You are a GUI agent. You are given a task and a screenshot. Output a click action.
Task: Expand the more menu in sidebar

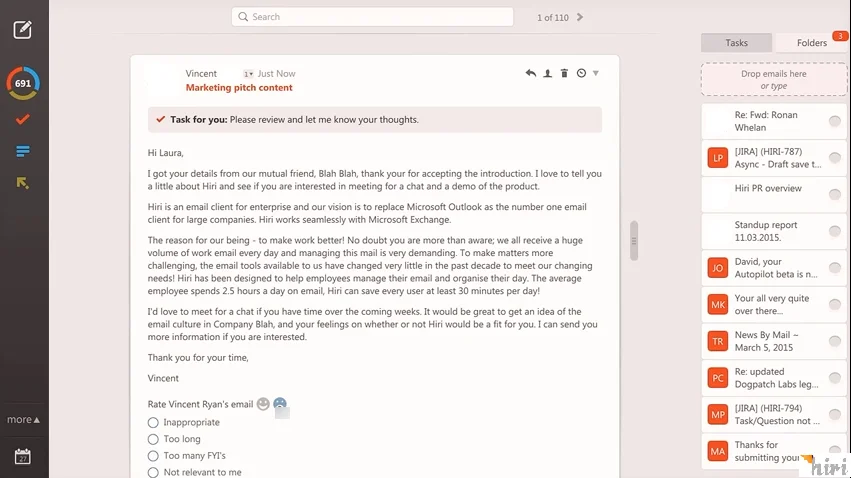23,420
